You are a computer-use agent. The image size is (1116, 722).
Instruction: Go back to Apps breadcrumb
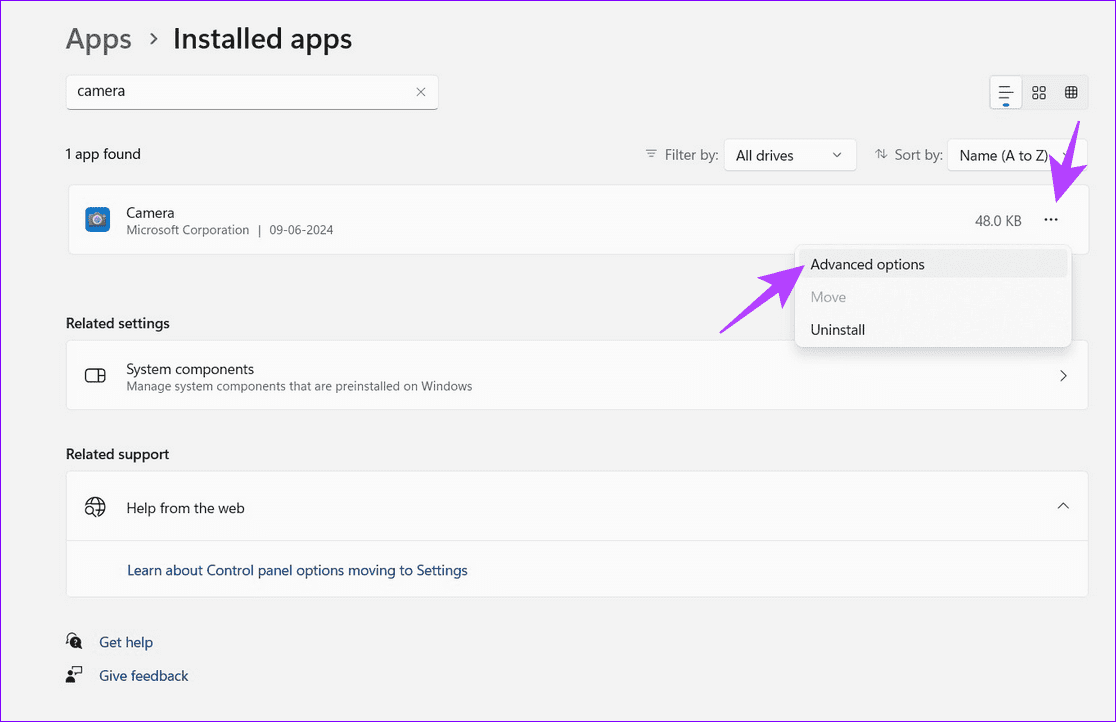tap(99, 39)
